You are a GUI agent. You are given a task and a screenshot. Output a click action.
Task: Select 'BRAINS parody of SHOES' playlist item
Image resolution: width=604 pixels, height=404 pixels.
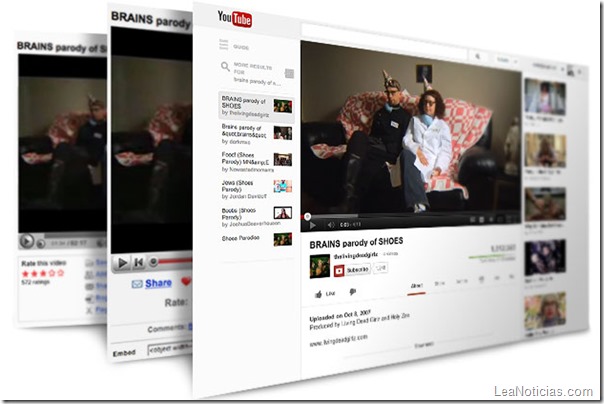pos(256,107)
